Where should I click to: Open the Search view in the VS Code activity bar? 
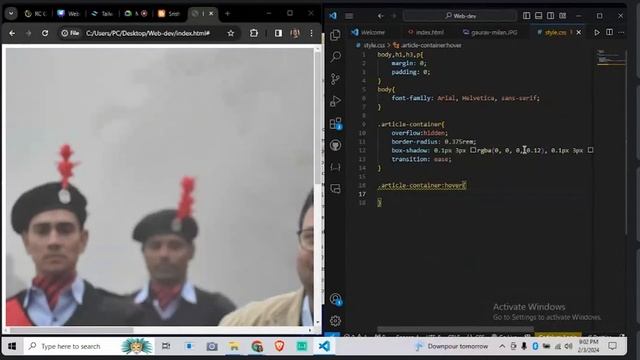point(336,56)
